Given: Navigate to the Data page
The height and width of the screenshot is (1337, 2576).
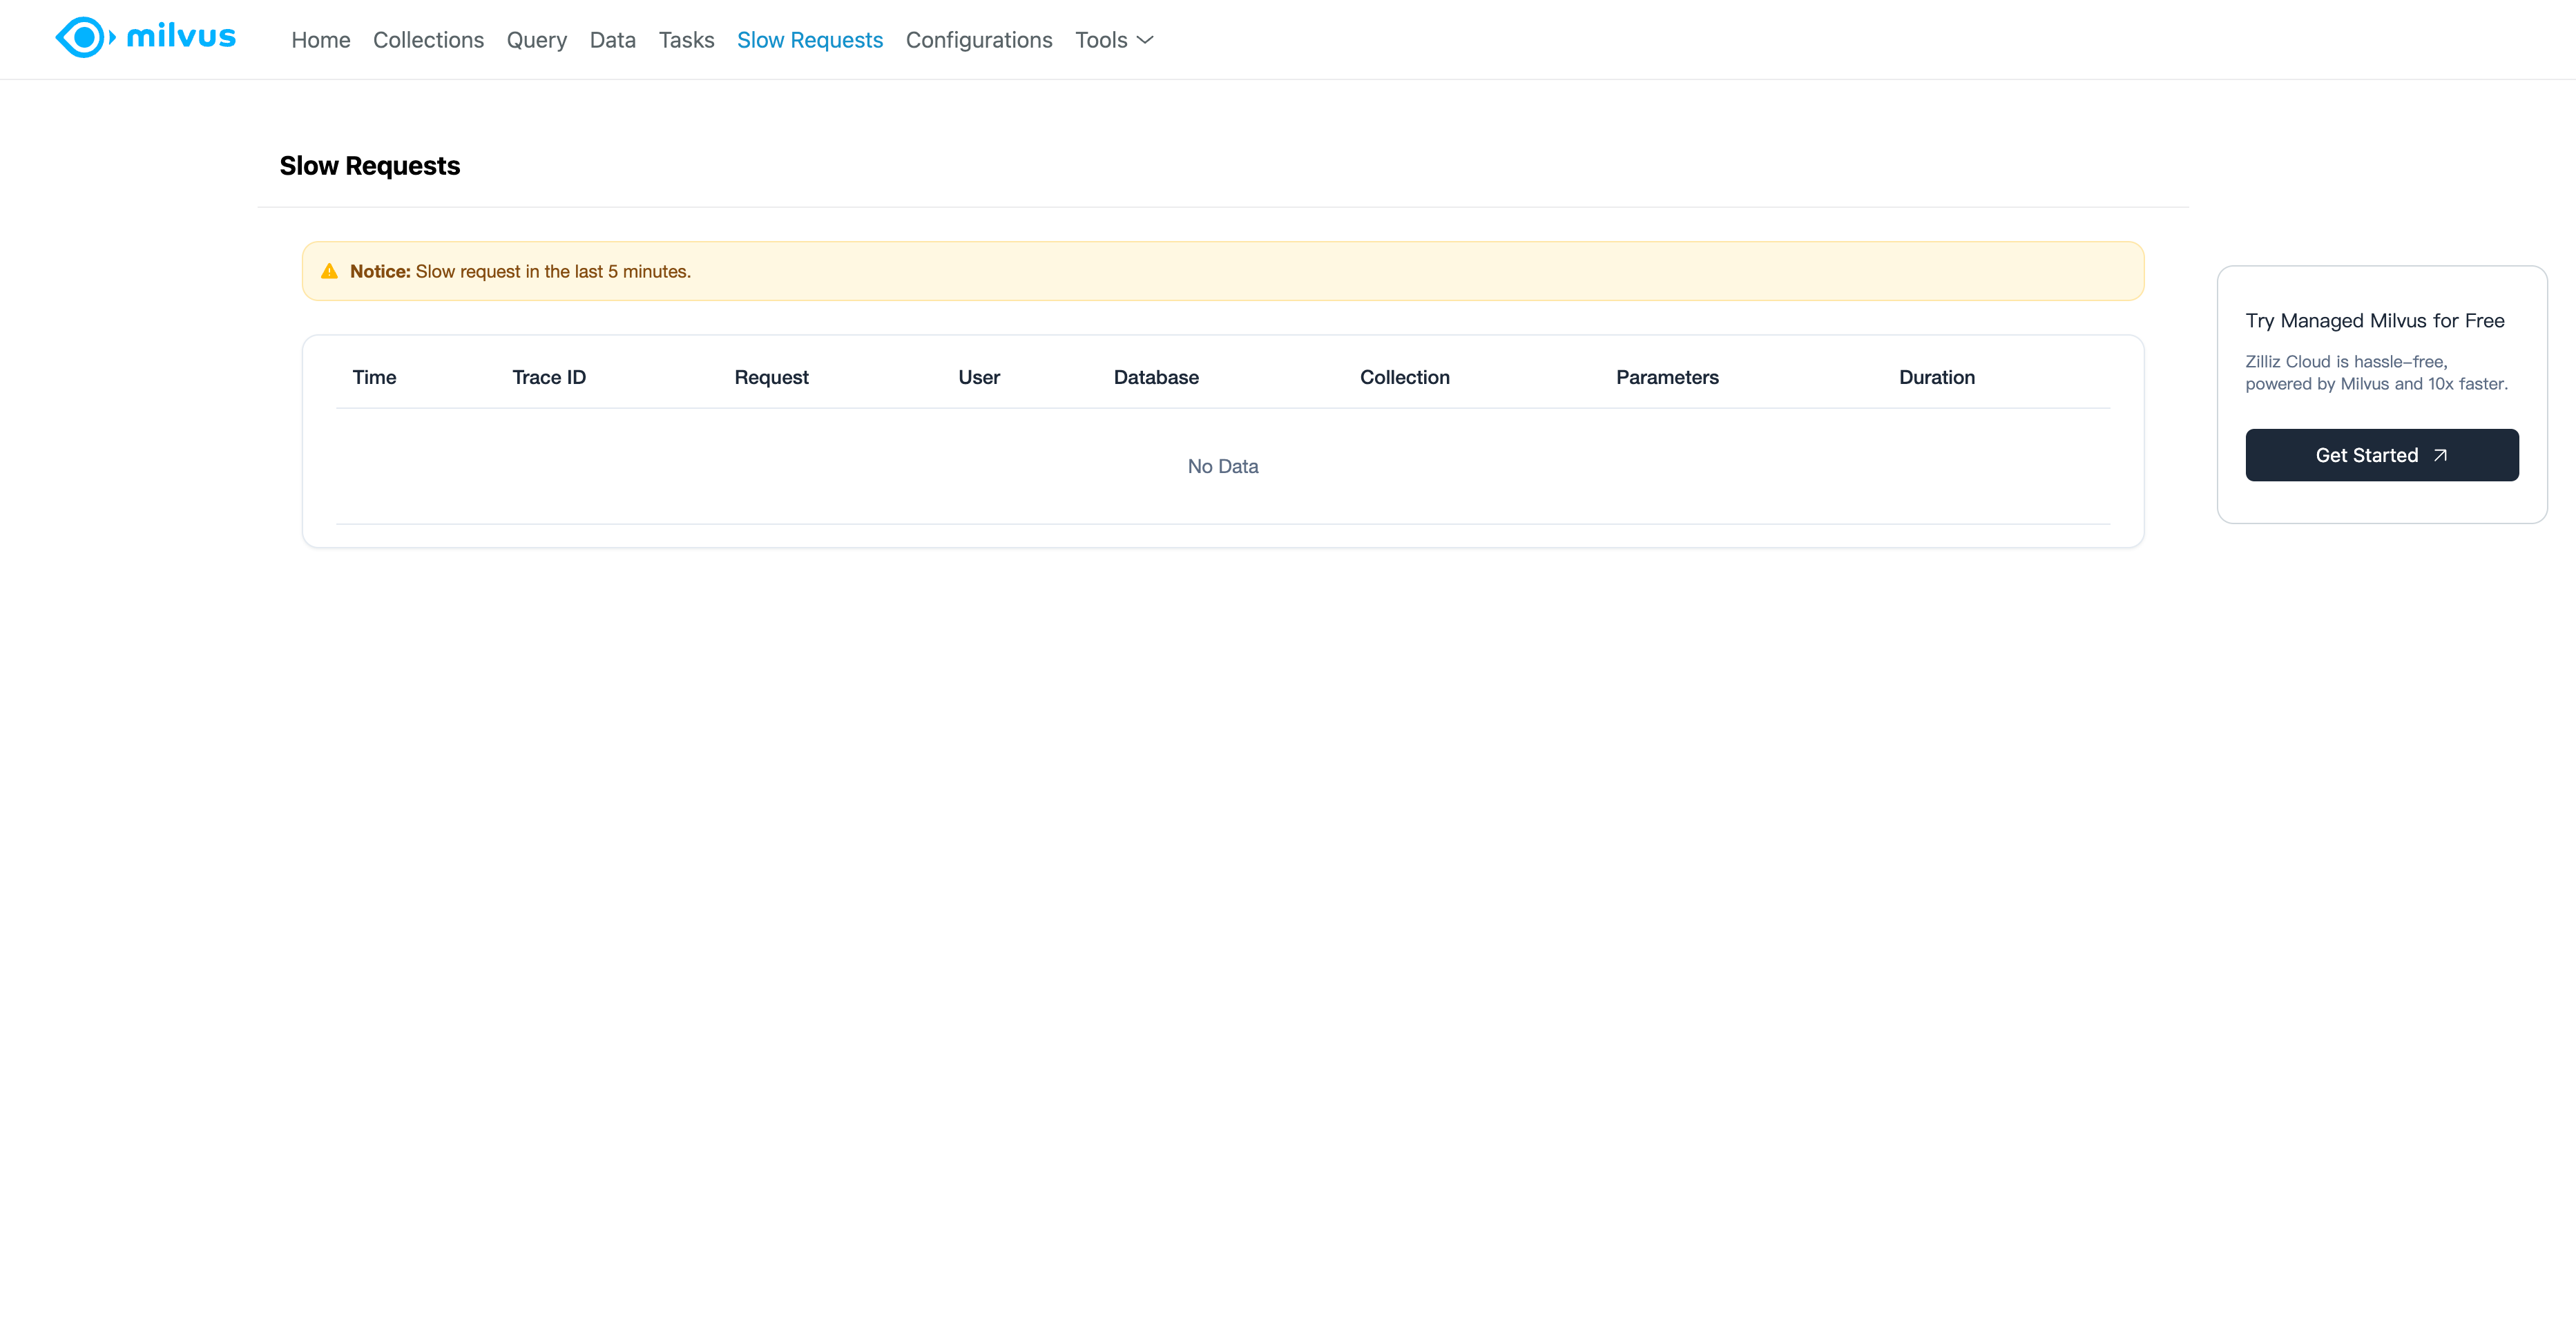Looking at the screenshot, I should pos(612,40).
